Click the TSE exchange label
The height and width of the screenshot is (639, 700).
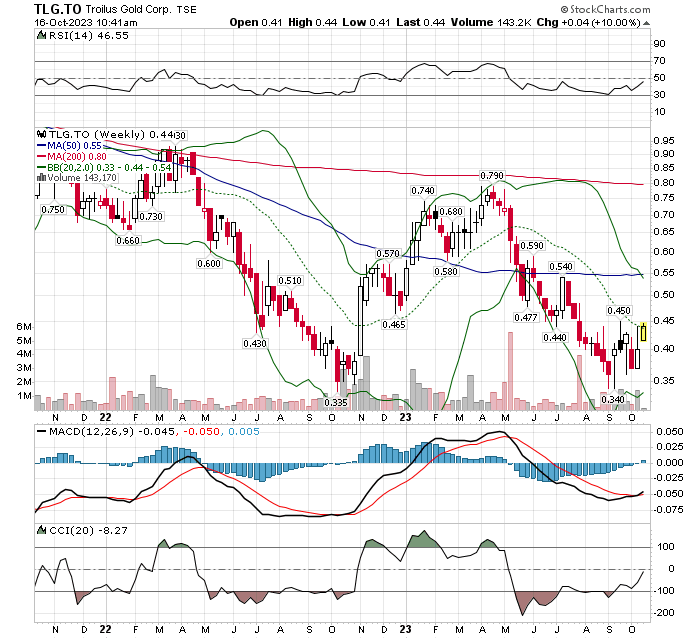pos(186,10)
